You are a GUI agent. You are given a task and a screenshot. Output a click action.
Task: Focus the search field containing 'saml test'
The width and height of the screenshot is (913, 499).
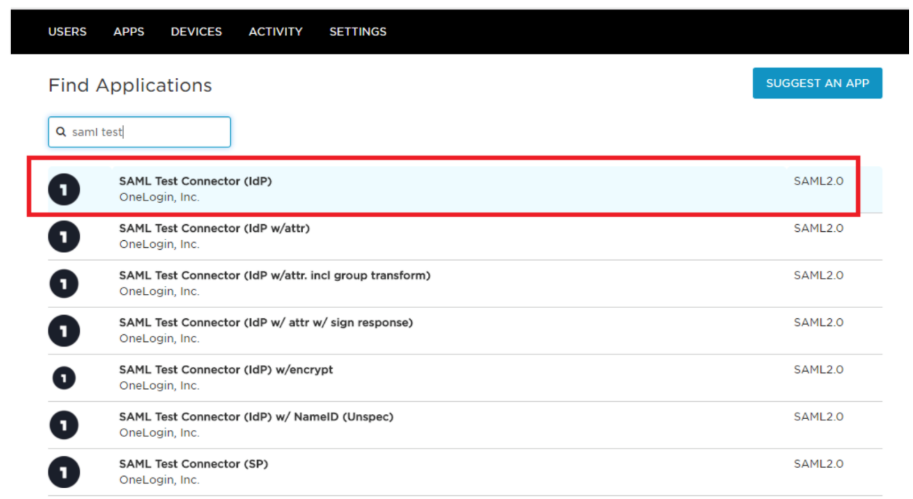(x=148, y=132)
